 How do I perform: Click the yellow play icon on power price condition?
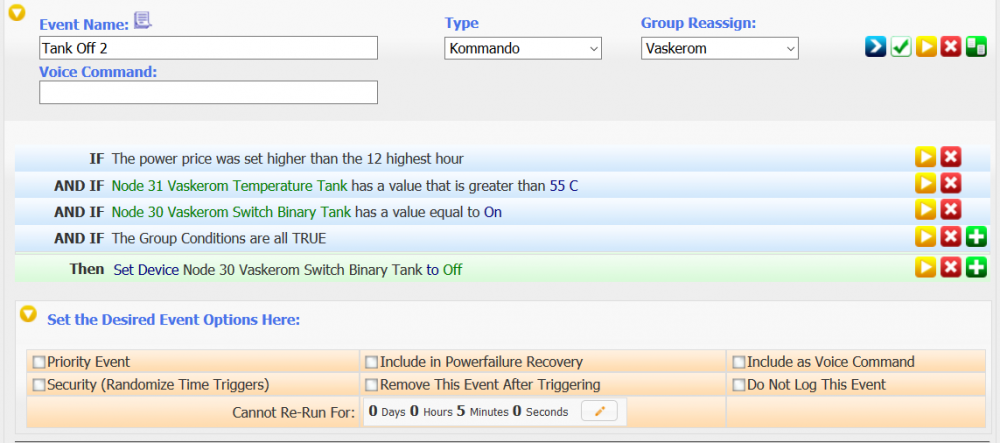tap(926, 158)
